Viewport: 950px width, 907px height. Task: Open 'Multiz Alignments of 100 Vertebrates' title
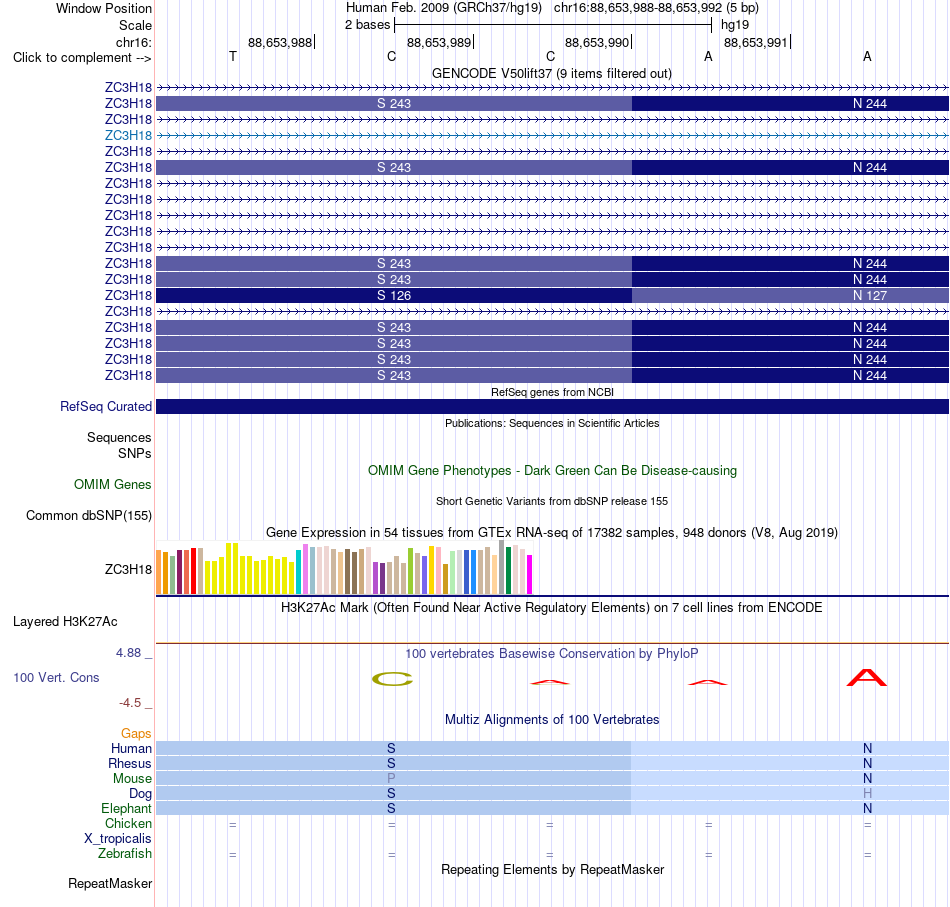pos(552,720)
